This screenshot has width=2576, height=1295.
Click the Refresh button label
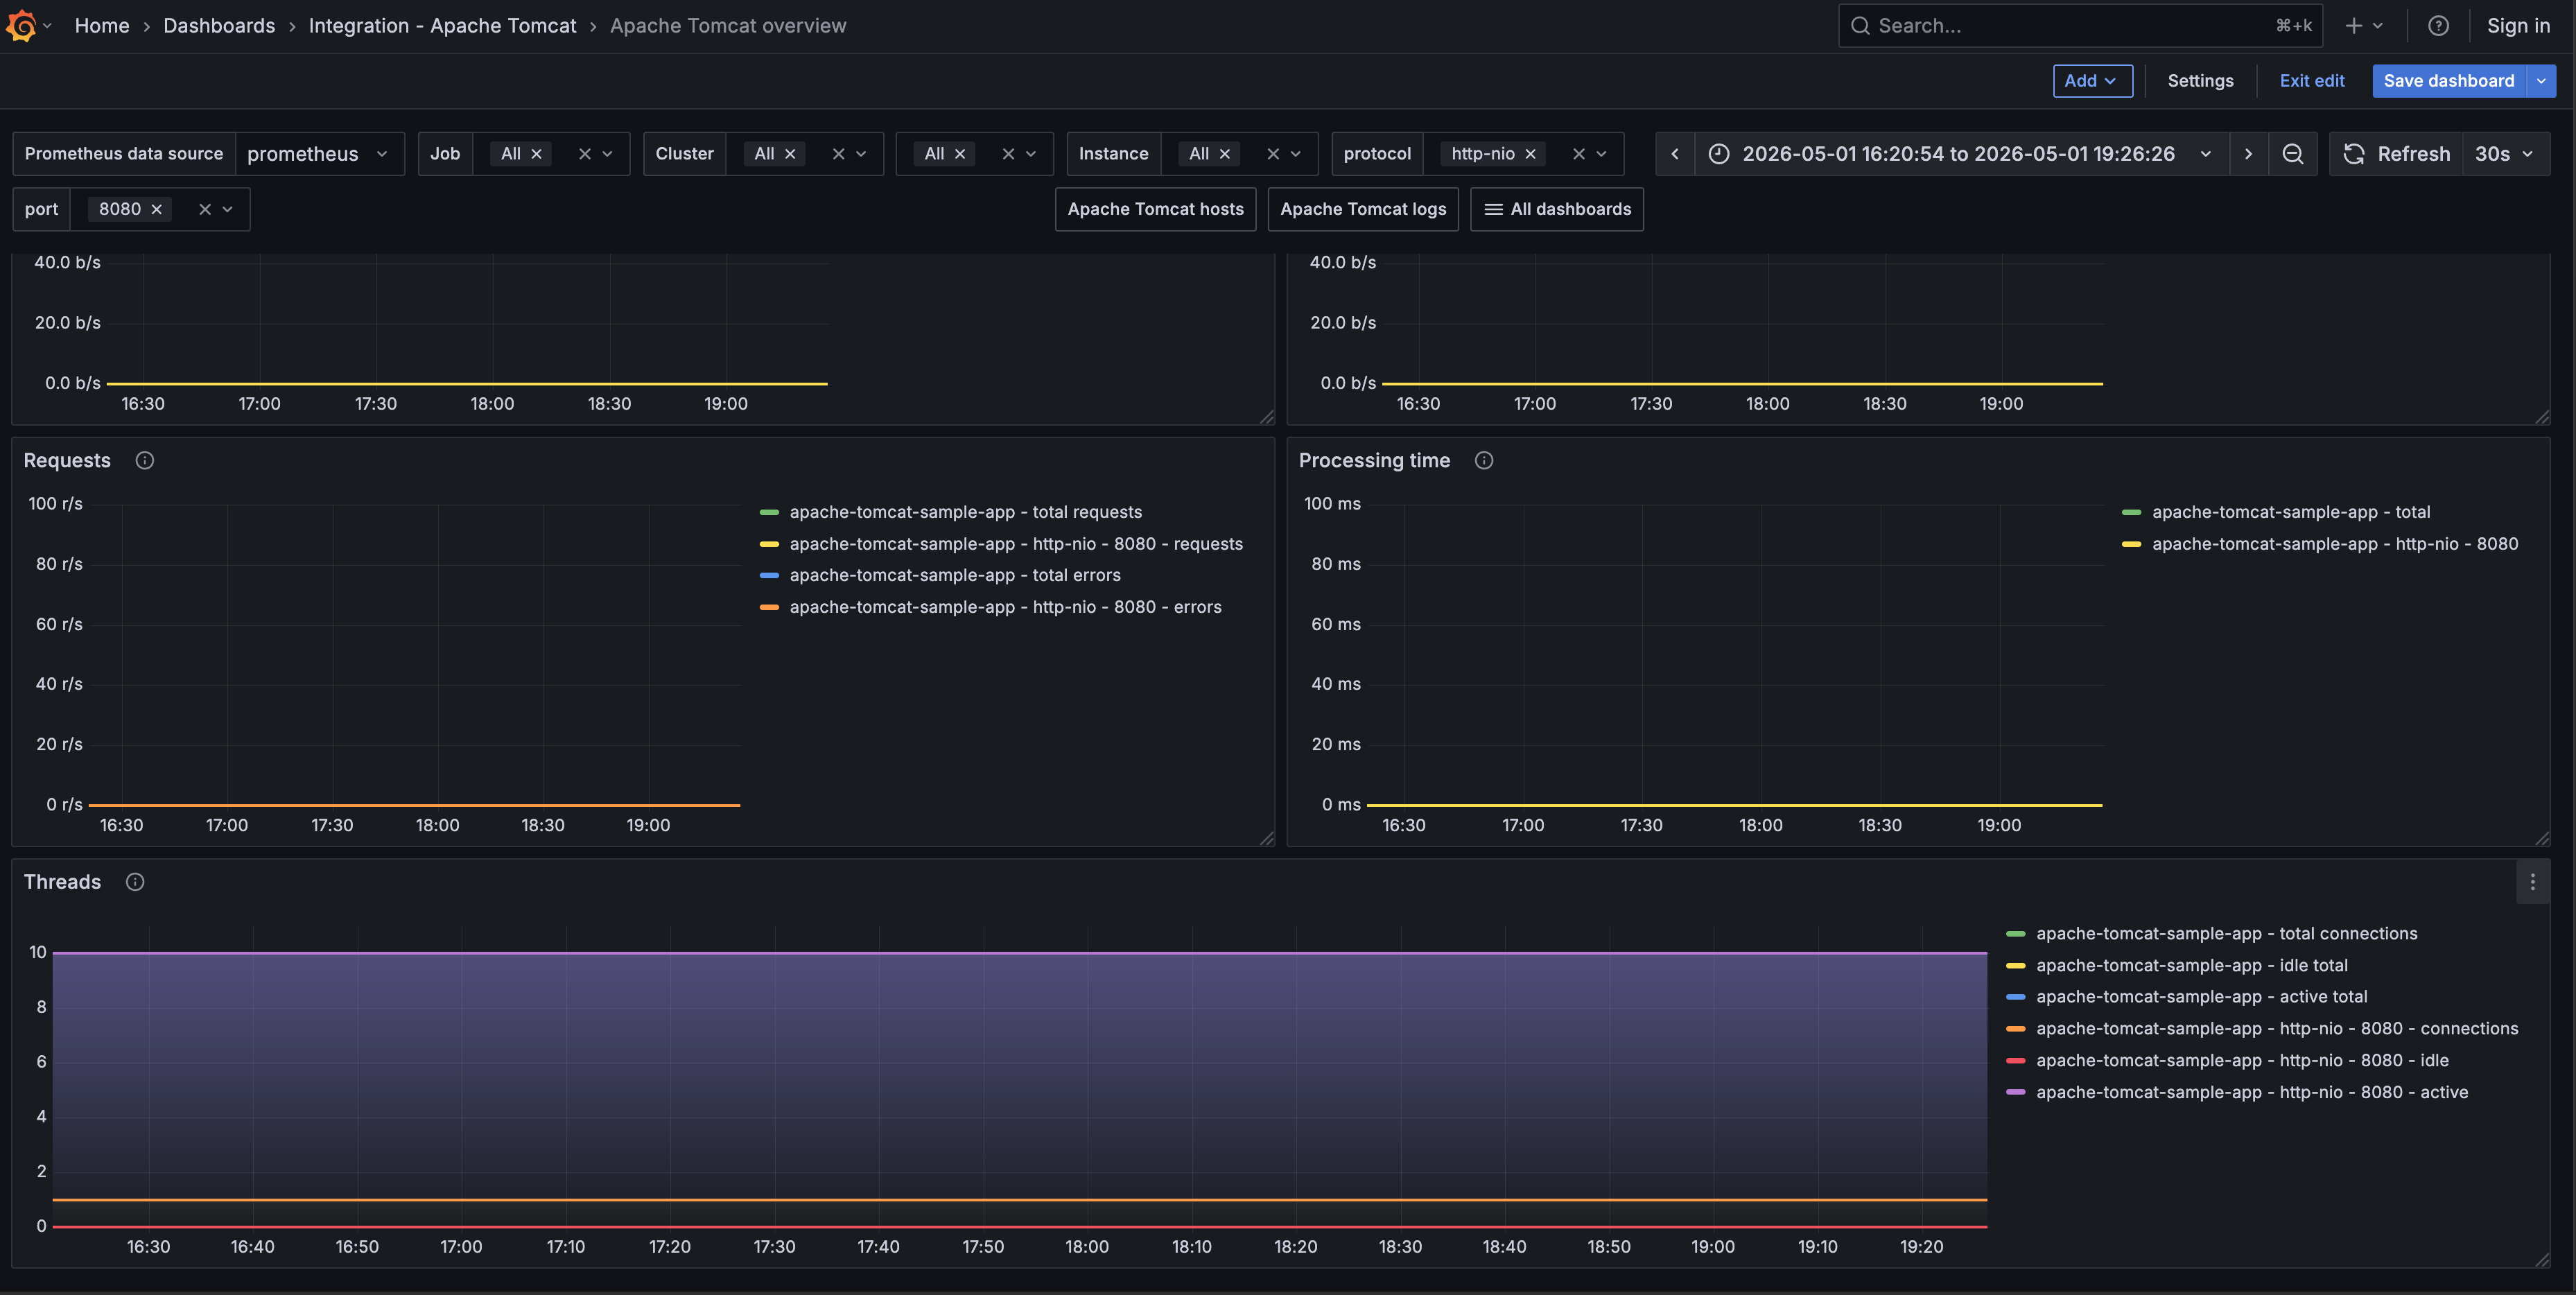[2413, 154]
